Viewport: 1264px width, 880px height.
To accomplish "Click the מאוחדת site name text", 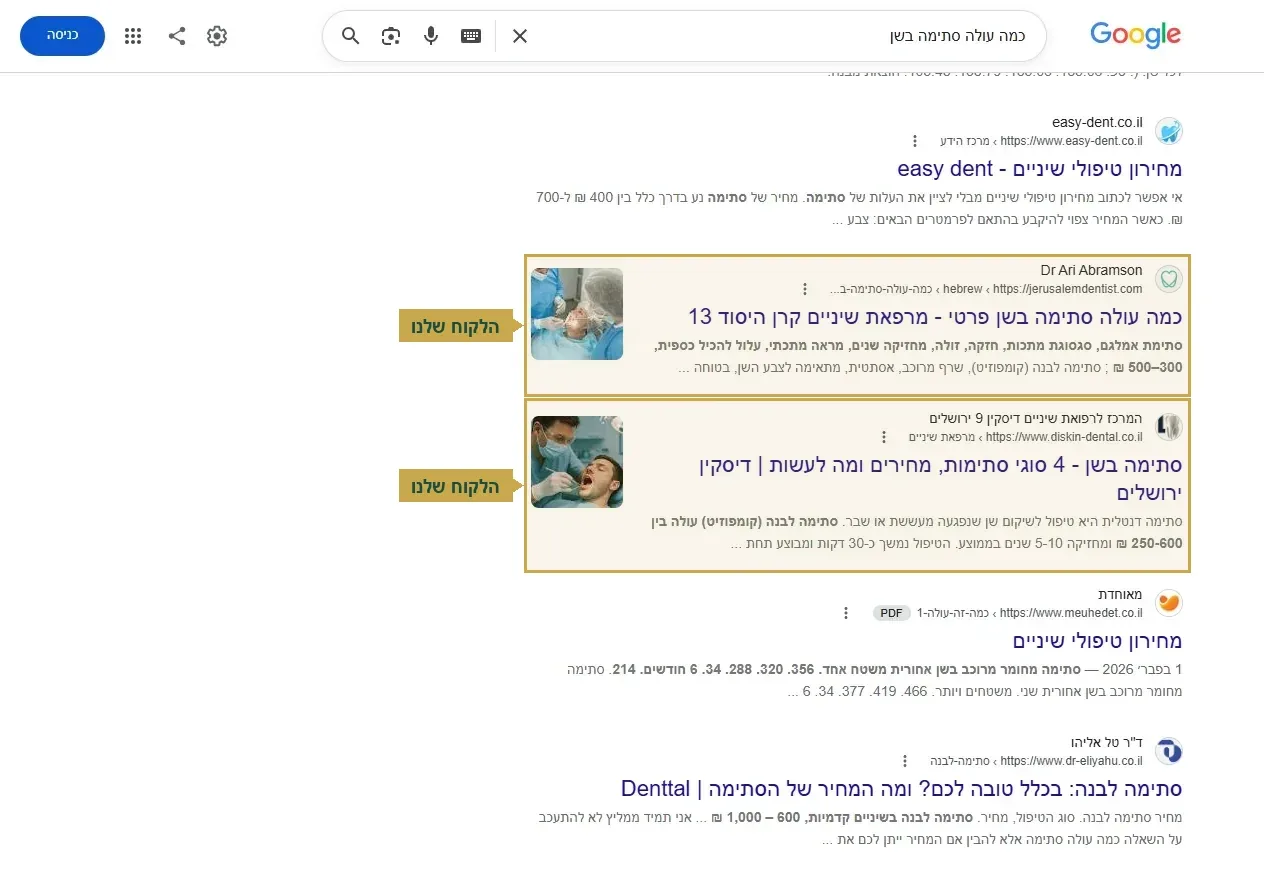I will pyautogui.click(x=1120, y=594).
